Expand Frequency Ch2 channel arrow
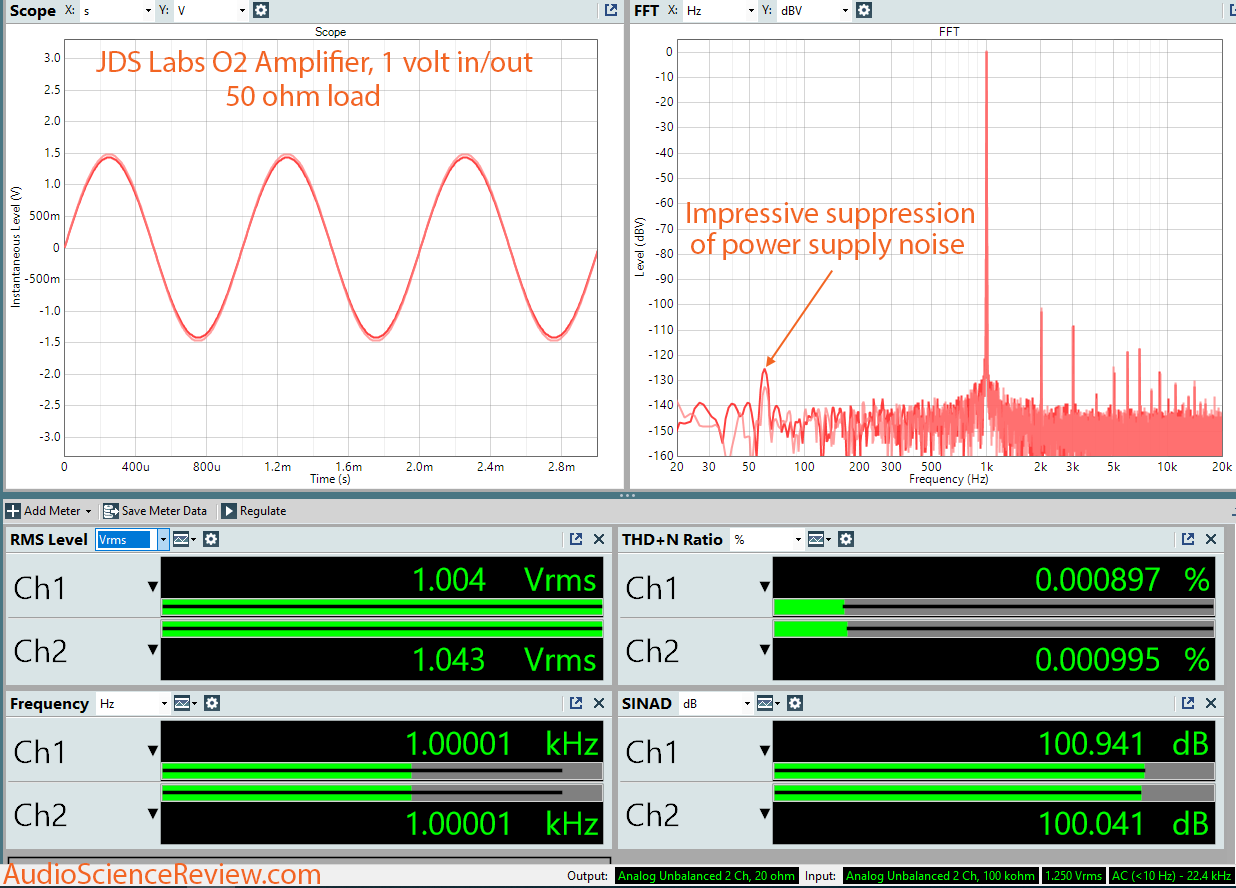The height and width of the screenshot is (888, 1236). coord(153,814)
